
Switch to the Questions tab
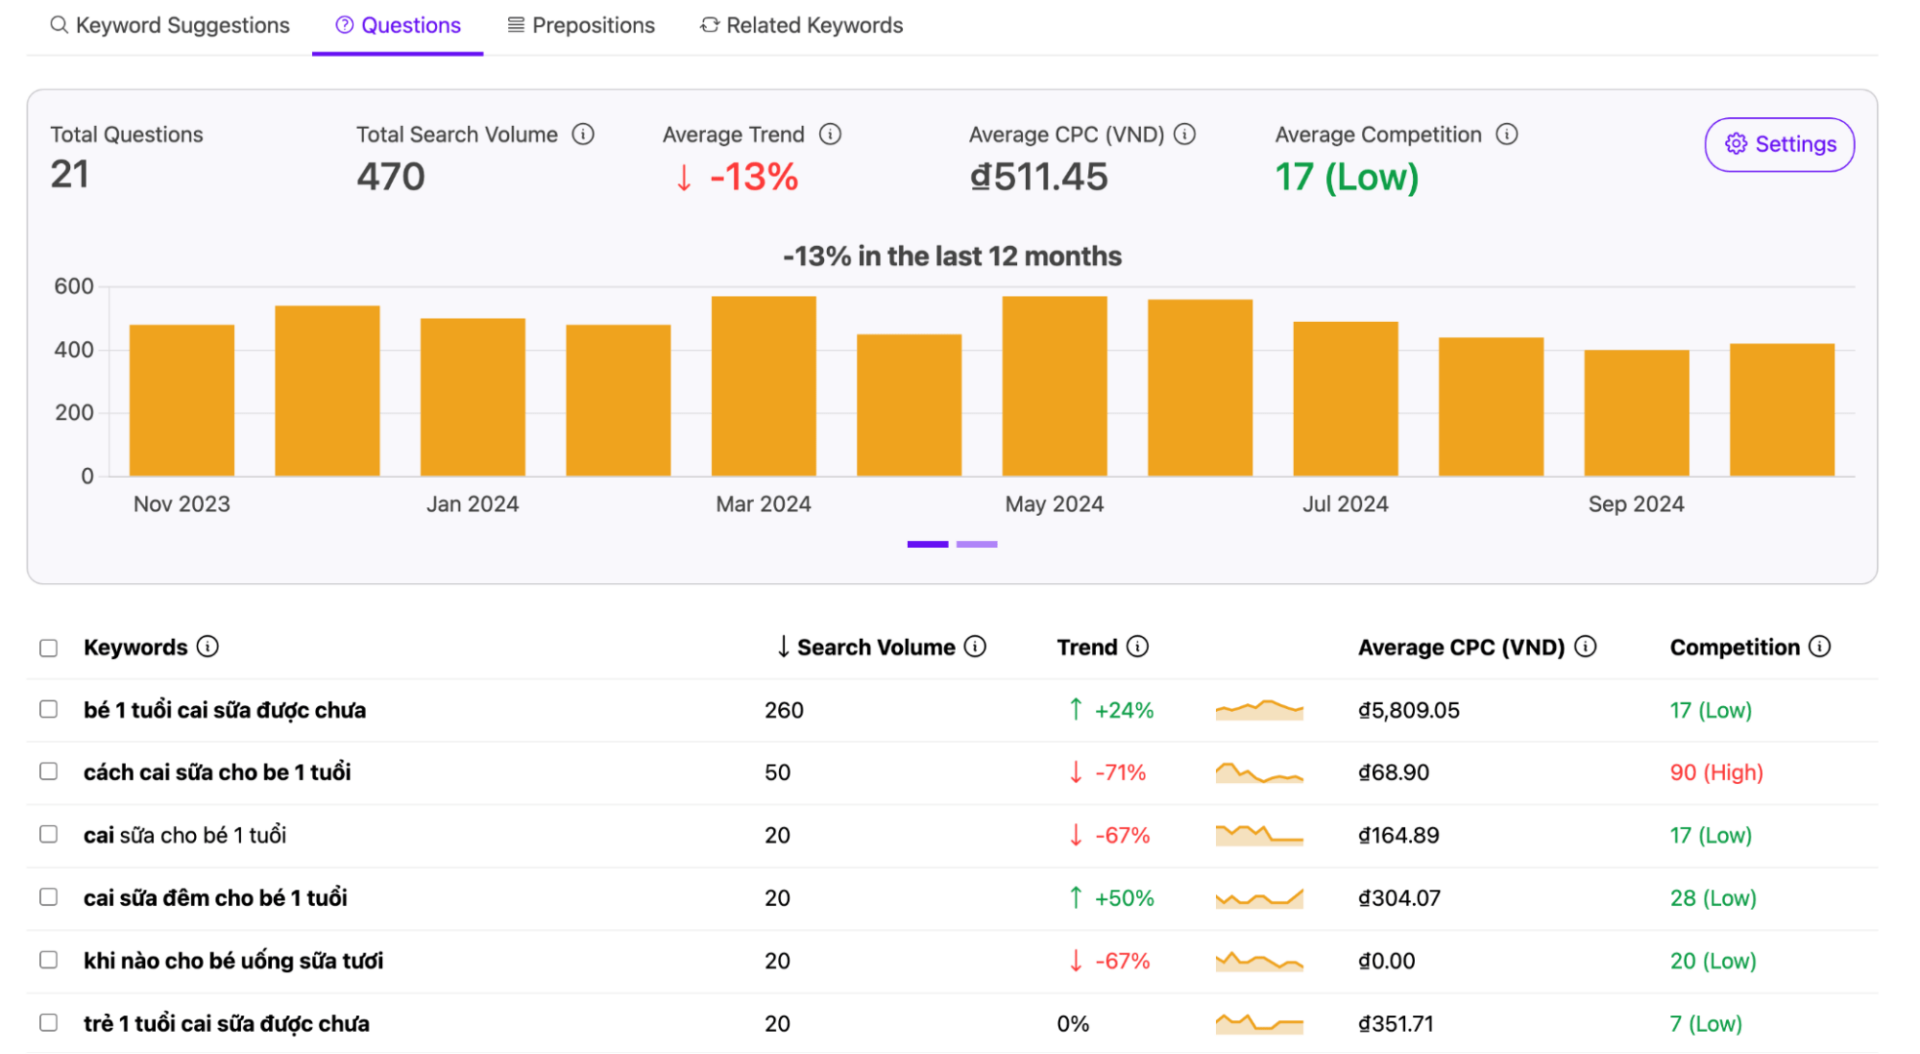tap(398, 25)
